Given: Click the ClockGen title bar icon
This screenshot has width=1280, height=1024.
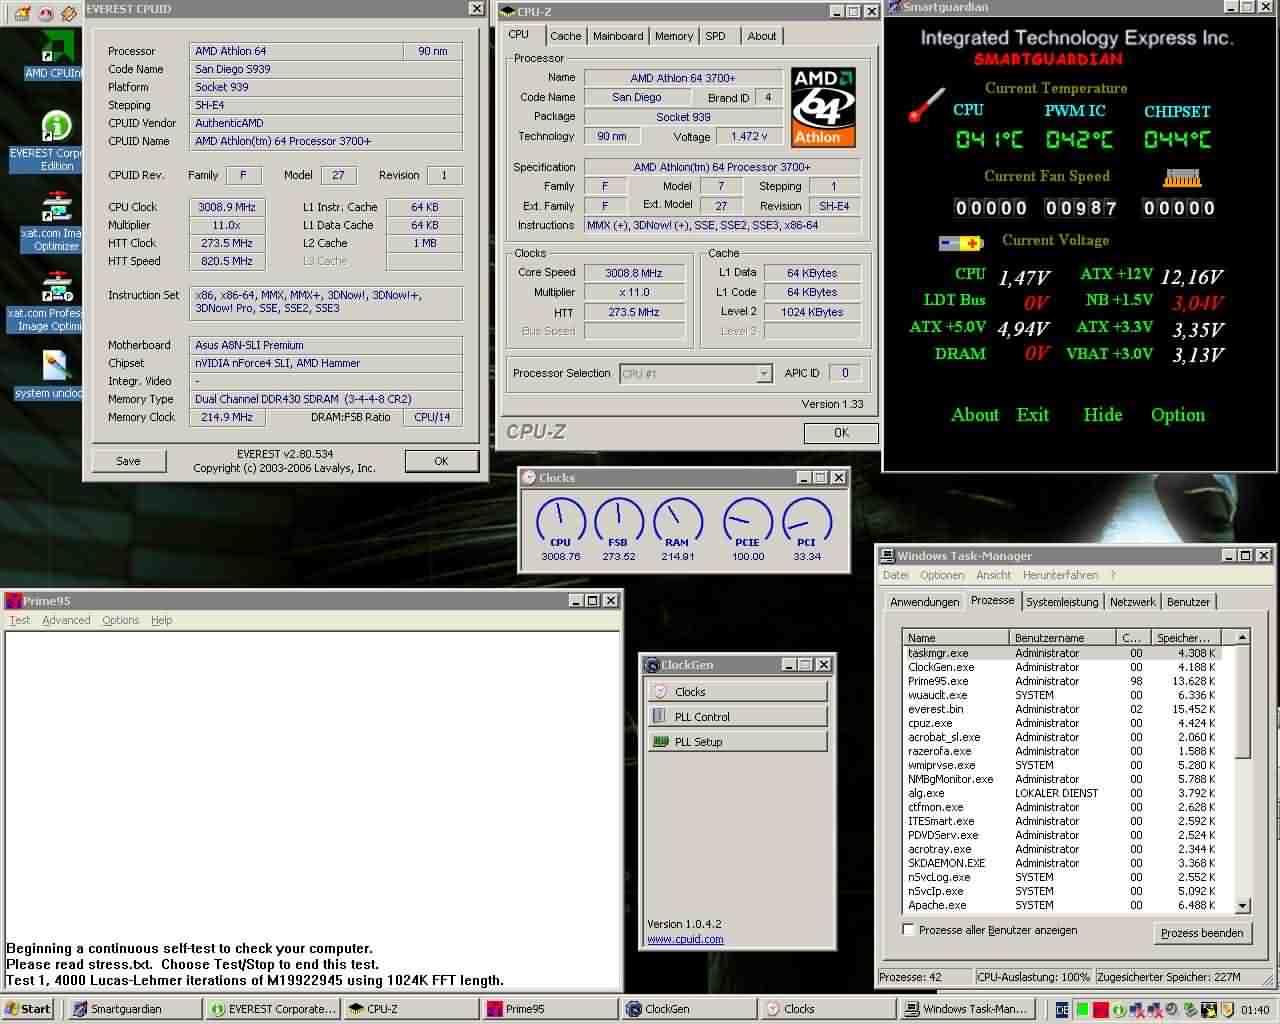Looking at the screenshot, I should (x=652, y=665).
